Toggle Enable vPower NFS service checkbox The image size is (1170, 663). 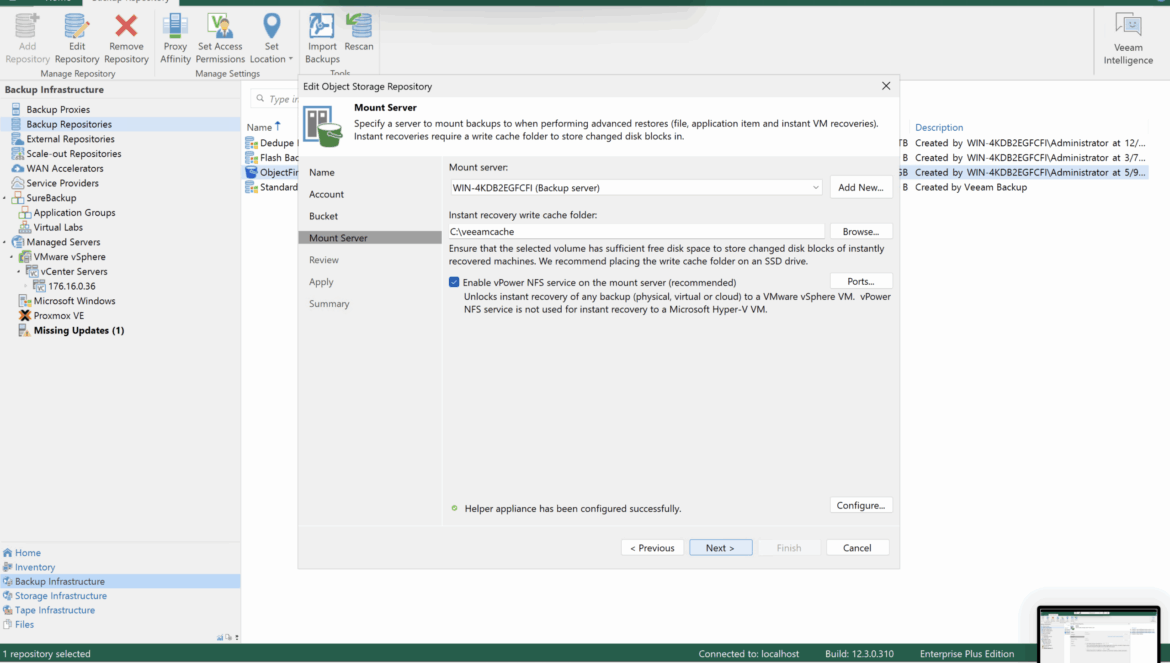click(454, 282)
